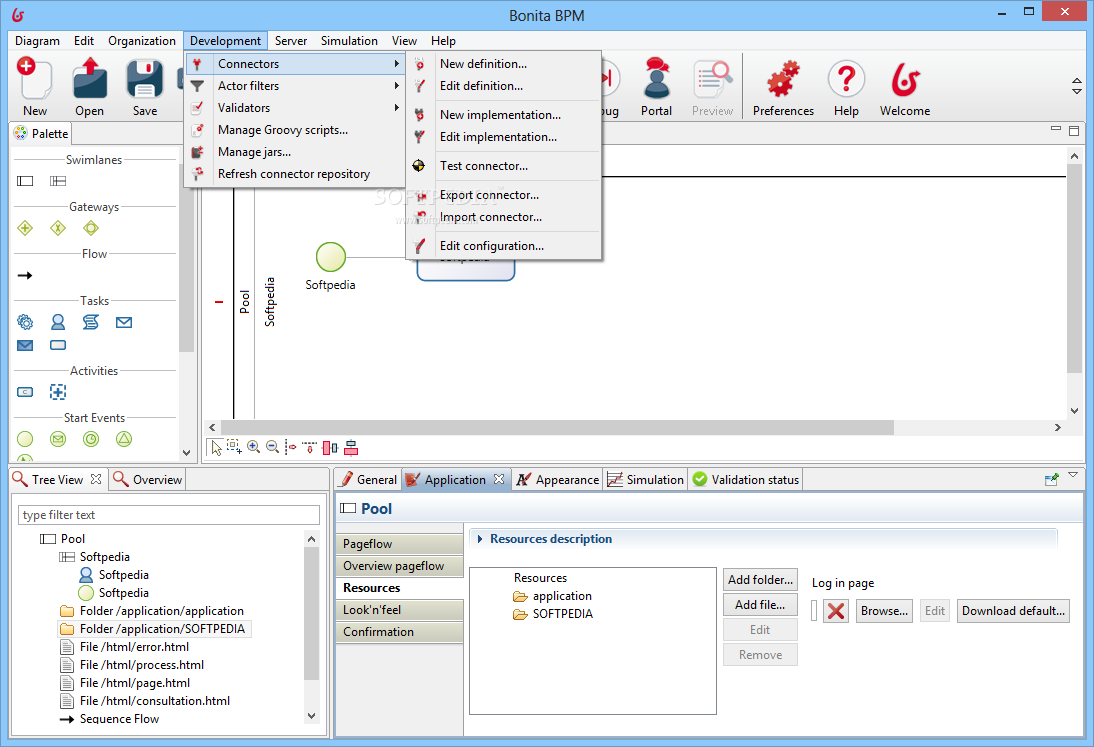Maximize the diagram editor panel
This screenshot has width=1094, height=747.
point(1074,130)
